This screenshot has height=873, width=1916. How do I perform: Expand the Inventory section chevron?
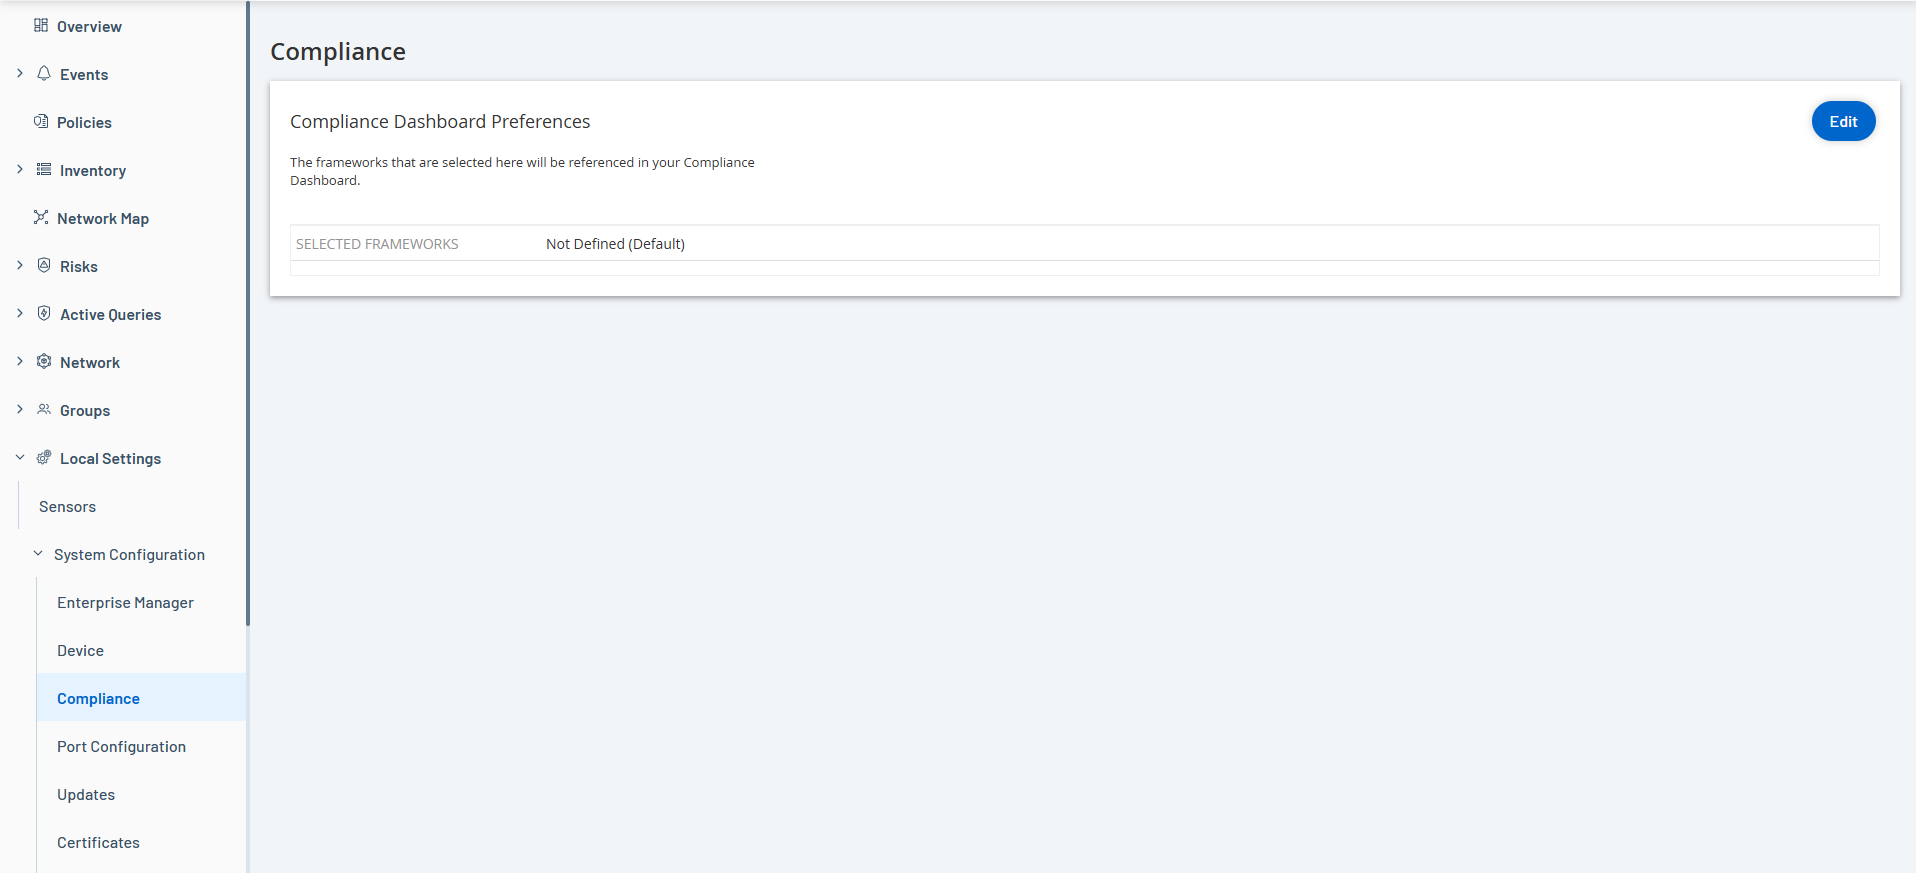point(20,169)
